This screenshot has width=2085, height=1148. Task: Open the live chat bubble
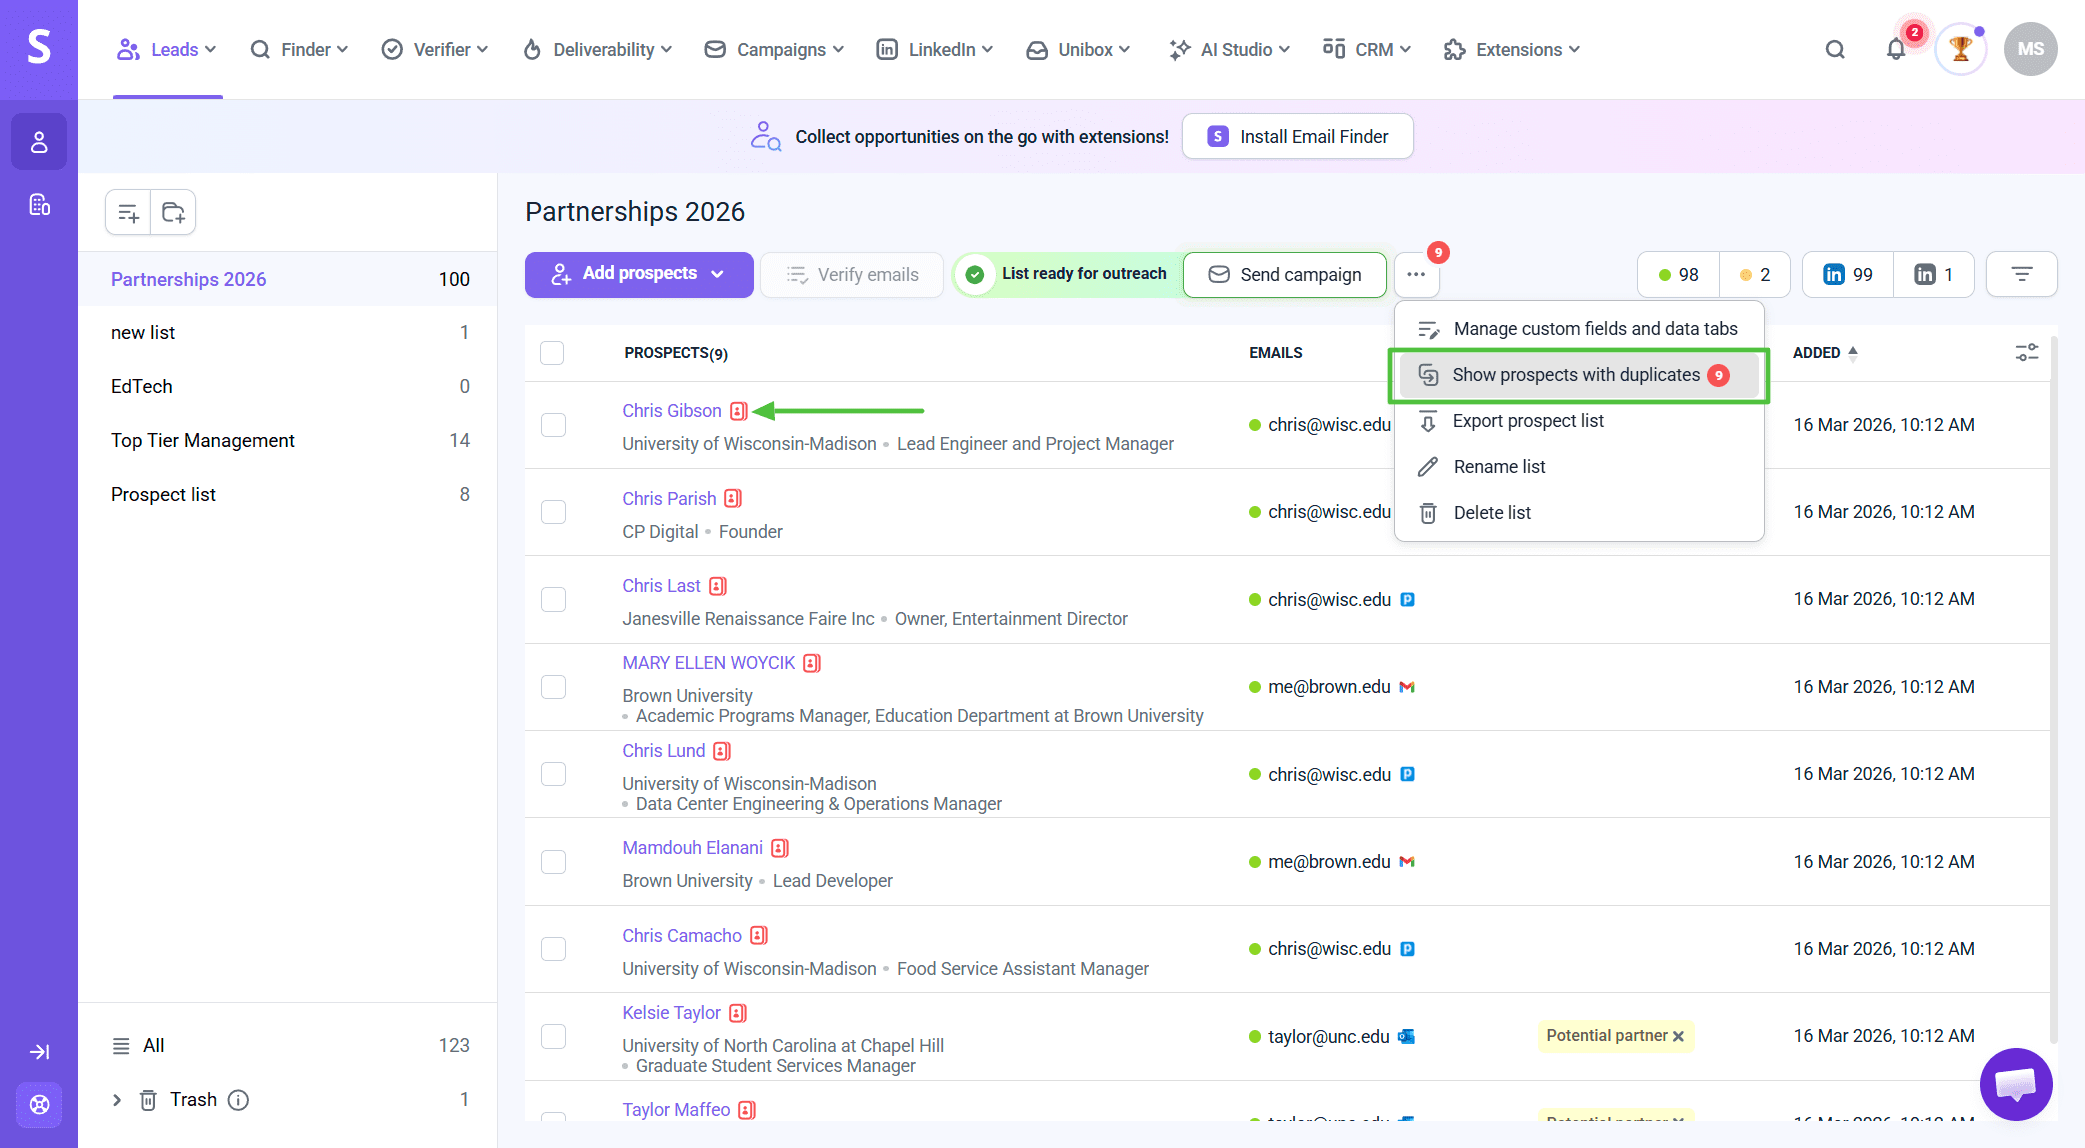click(x=2016, y=1084)
